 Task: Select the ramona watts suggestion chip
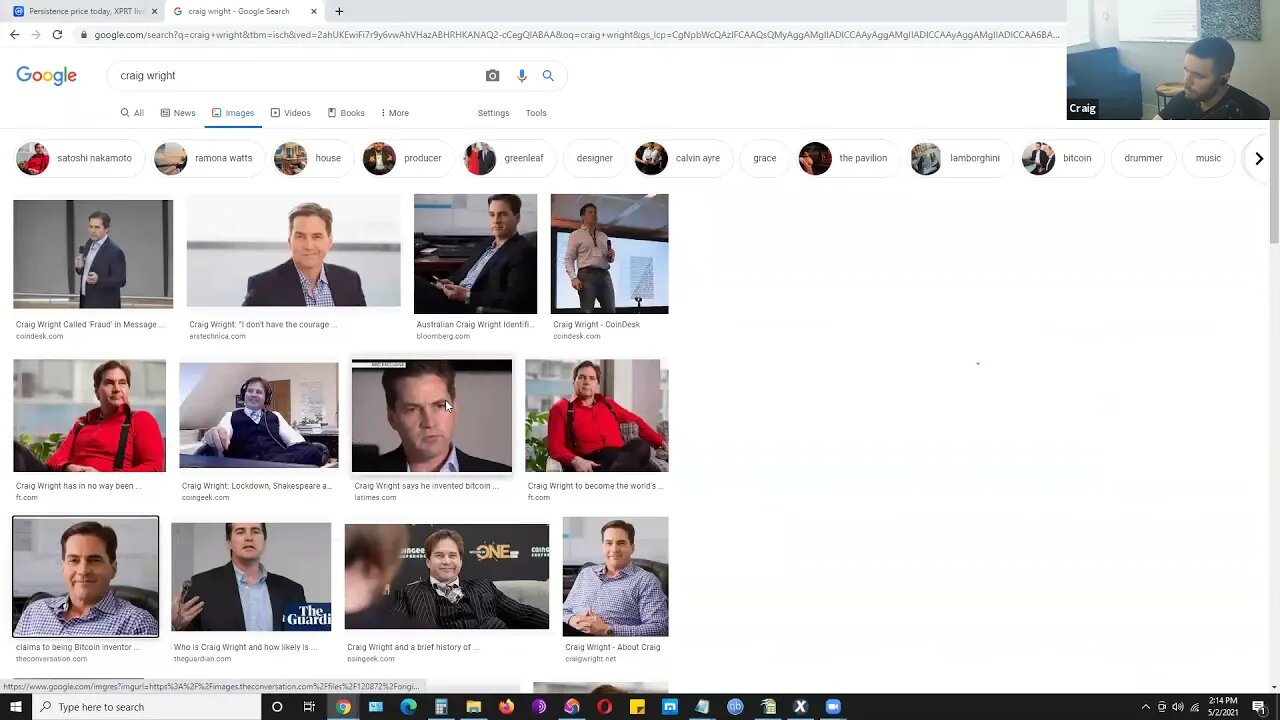208,158
